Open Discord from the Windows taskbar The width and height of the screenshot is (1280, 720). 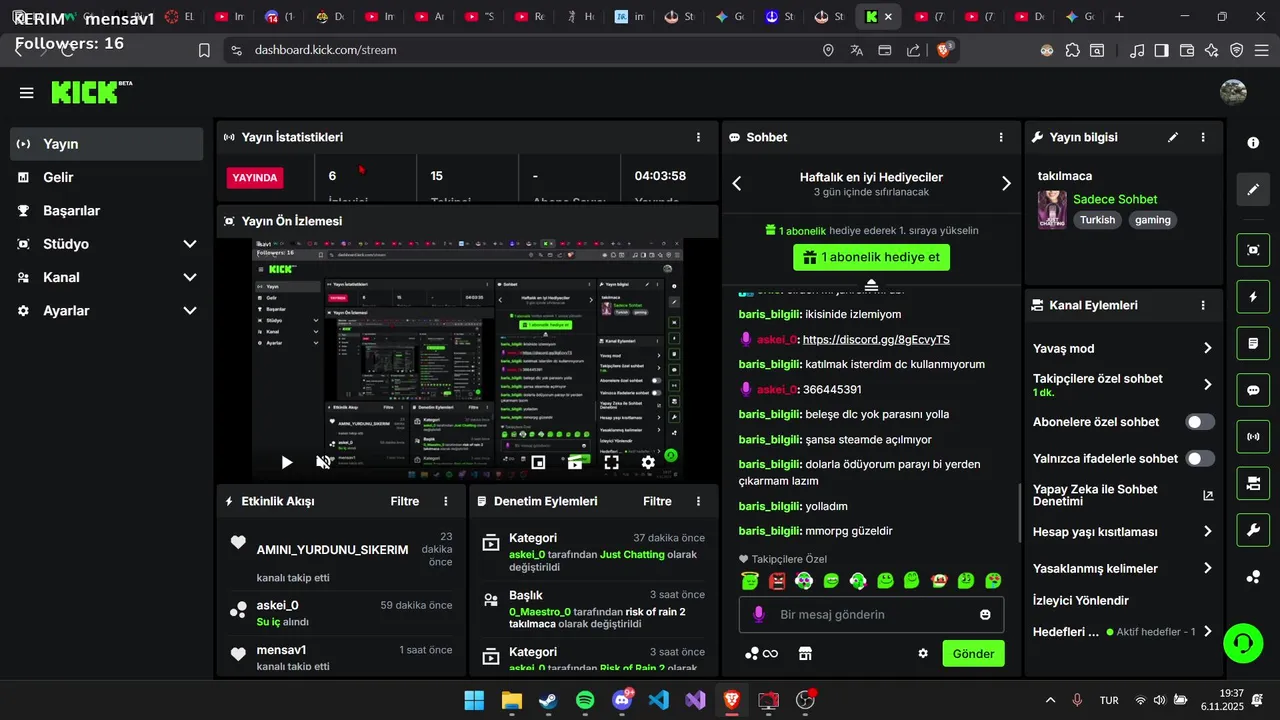coord(622,700)
